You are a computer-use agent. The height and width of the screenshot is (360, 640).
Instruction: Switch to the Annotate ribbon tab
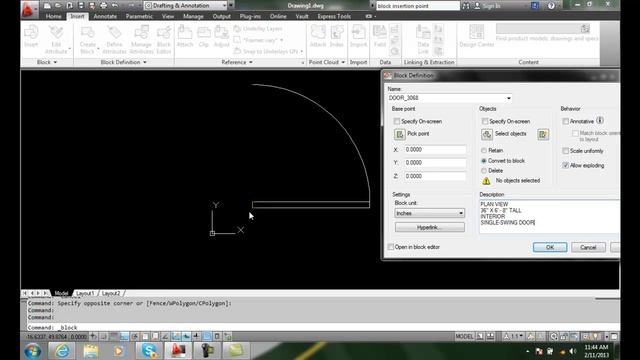tap(105, 16)
